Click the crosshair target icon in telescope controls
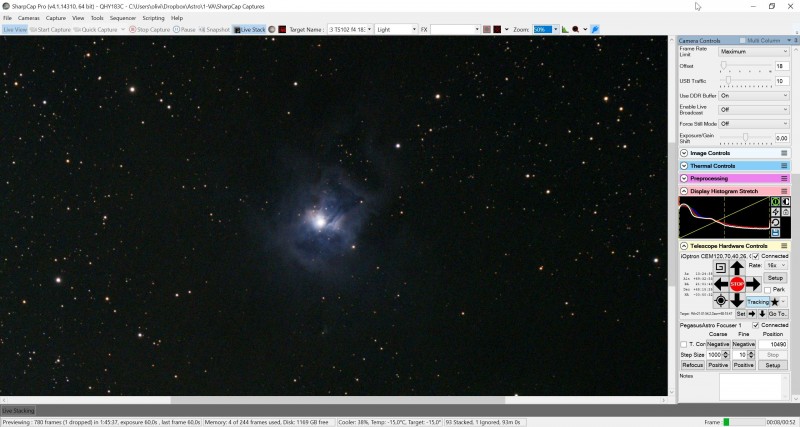Screen dimensions: 800x427 point(720,300)
